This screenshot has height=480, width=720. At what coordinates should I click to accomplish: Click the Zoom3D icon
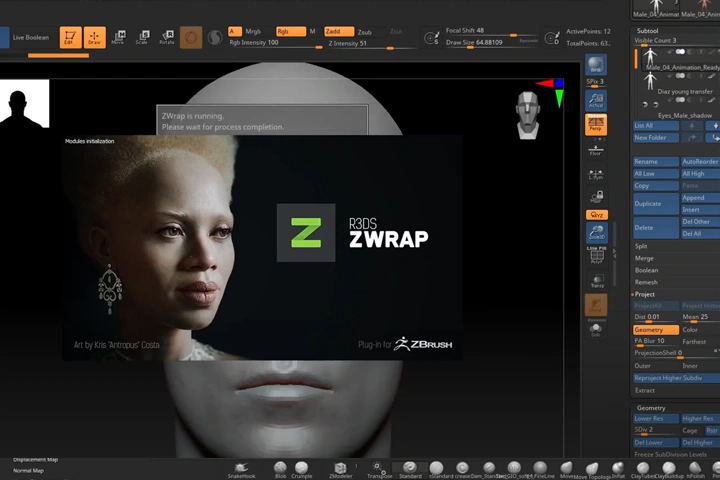pyautogui.click(x=596, y=232)
